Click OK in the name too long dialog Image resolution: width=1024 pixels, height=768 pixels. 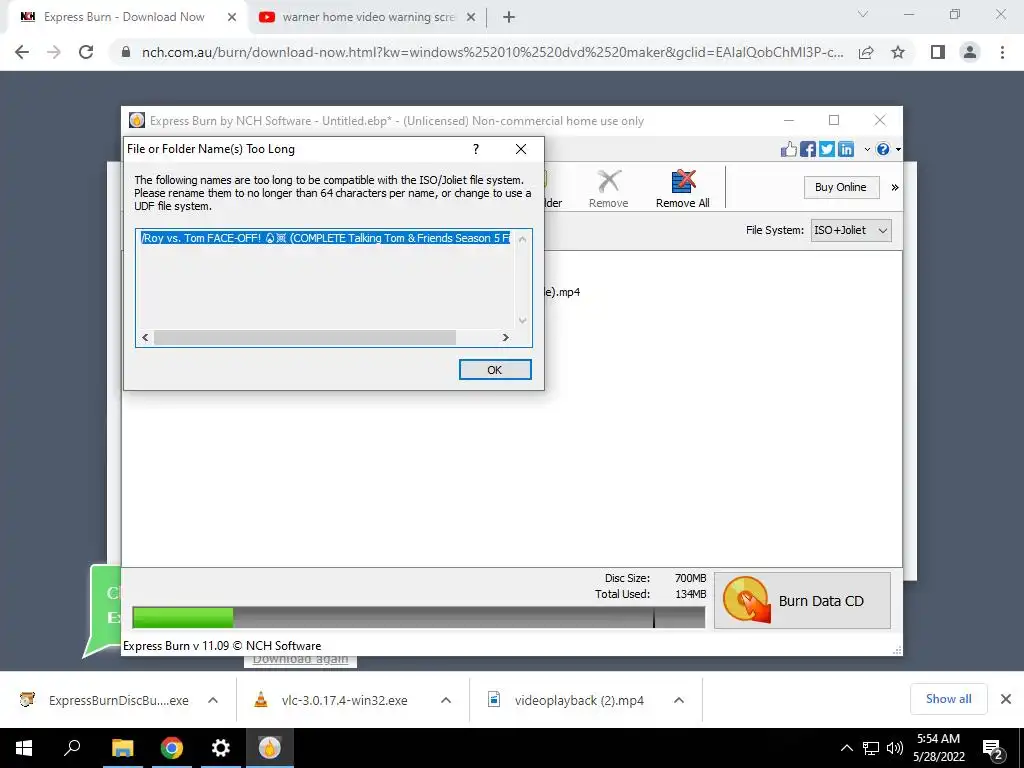point(495,370)
